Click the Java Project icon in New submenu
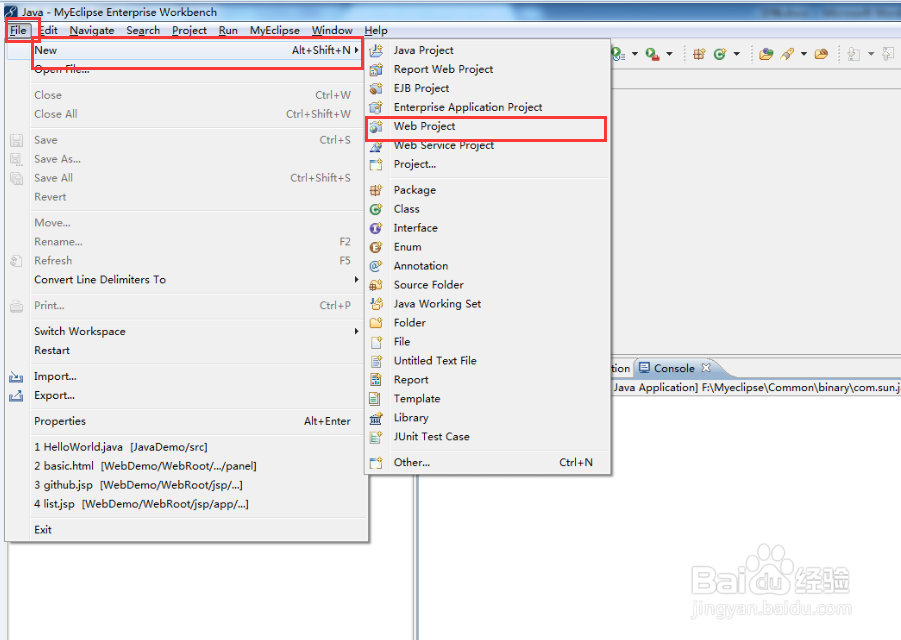 [x=376, y=51]
